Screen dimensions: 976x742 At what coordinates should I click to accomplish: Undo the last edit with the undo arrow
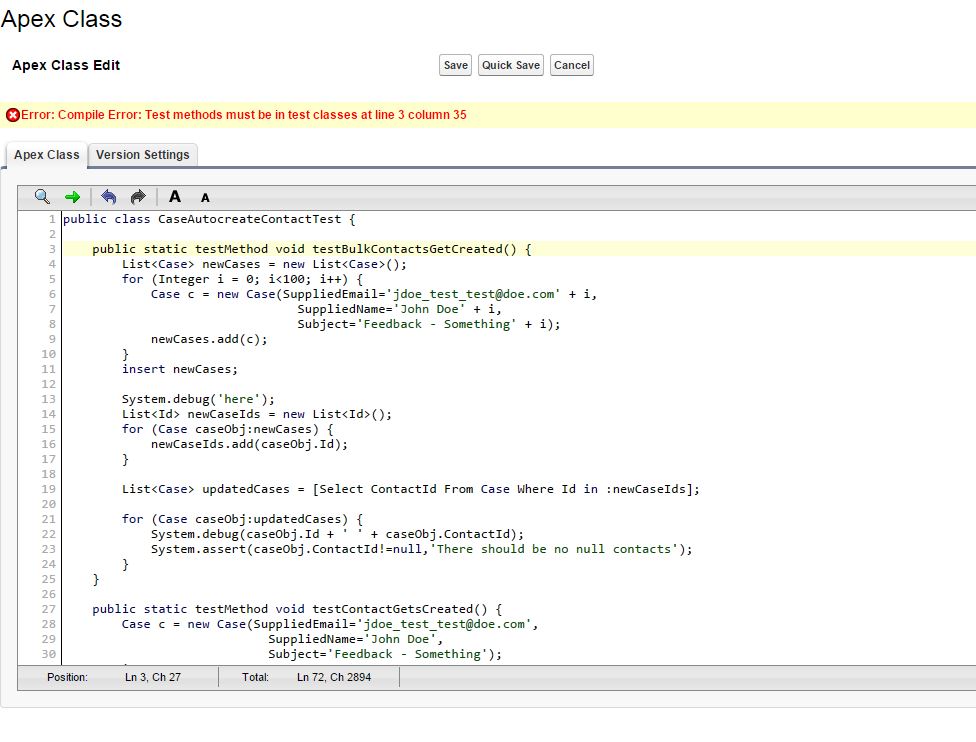[108, 197]
